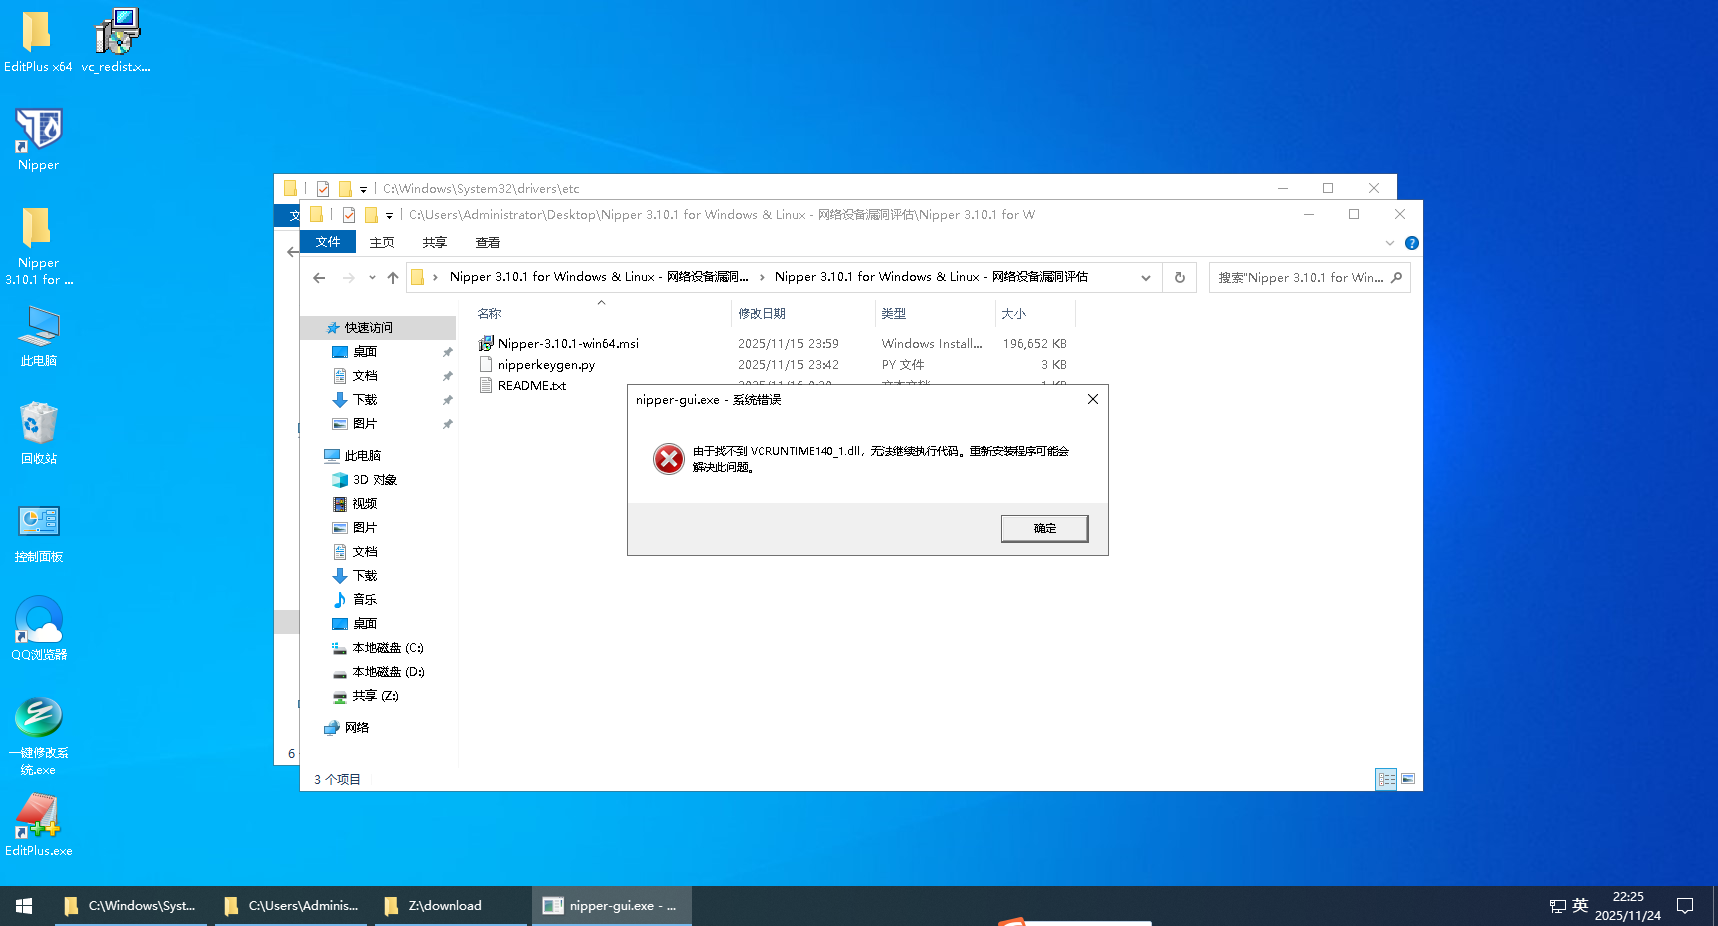Close the nipper-gui.exe error dialog
The image size is (1718, 926).
click(x=1092, y=399)
